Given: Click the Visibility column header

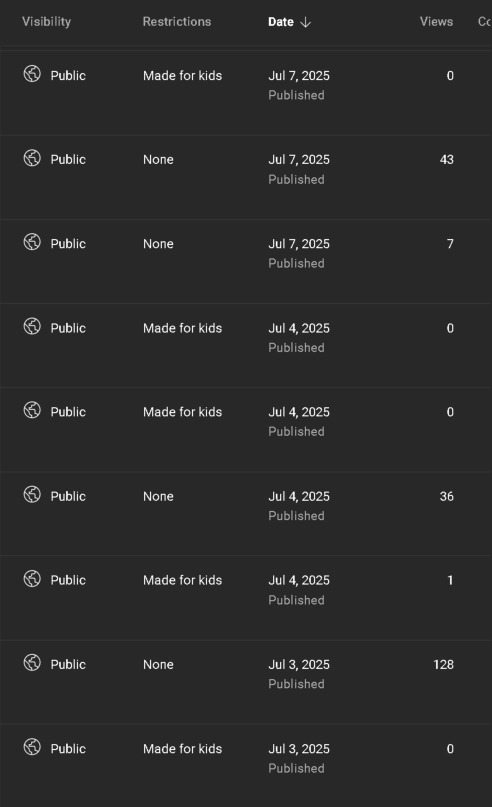Looking at the screenshot, I should point(46,22).
